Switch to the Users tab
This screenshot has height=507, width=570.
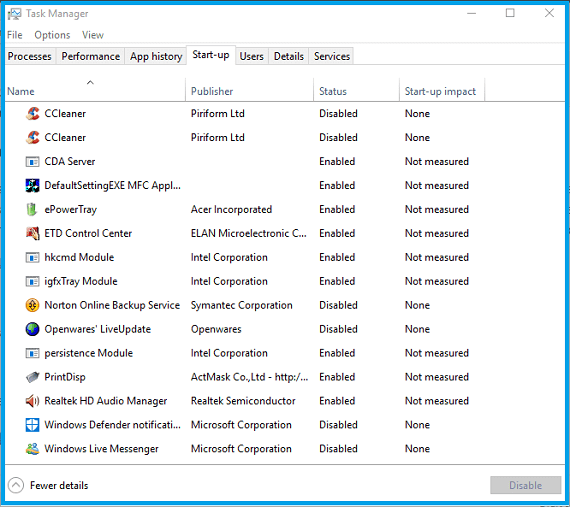point(252,56)
